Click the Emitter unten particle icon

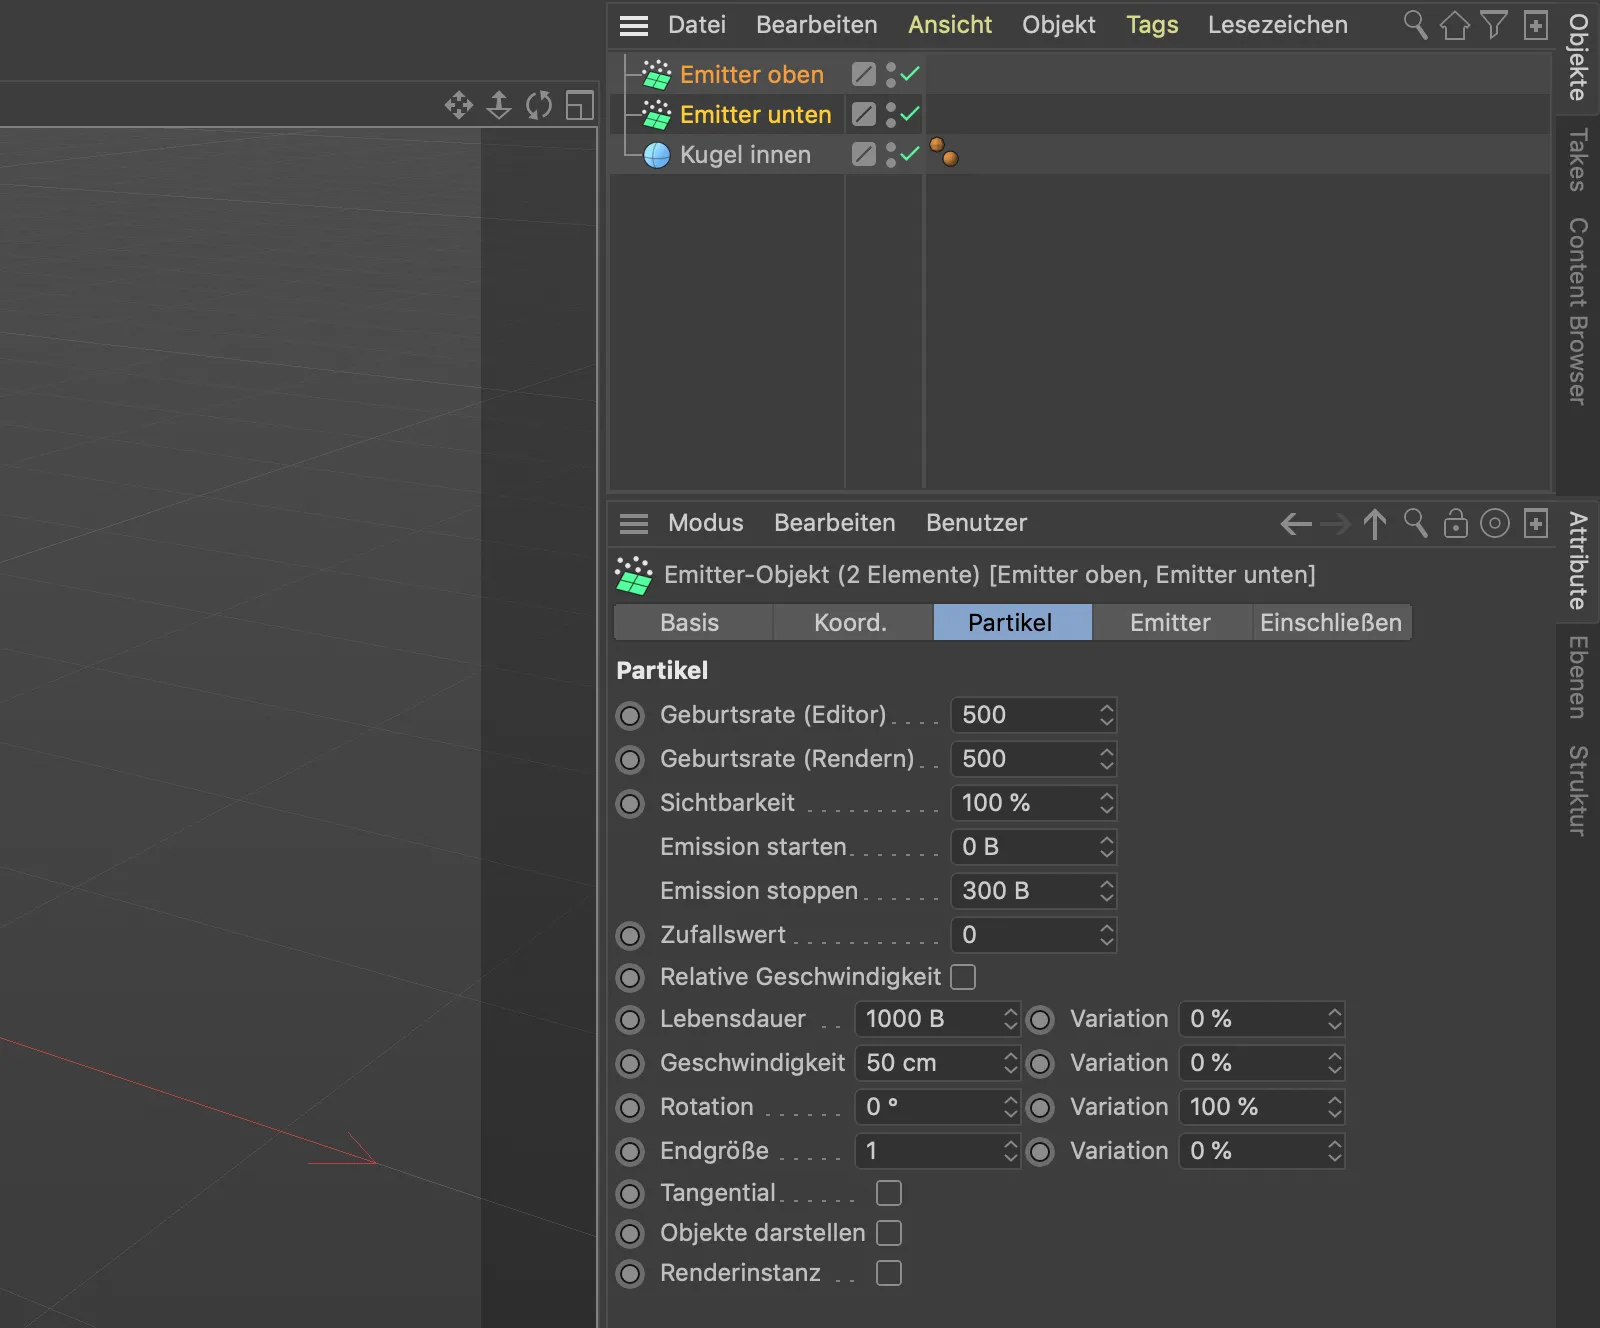[x=657, y=115]
